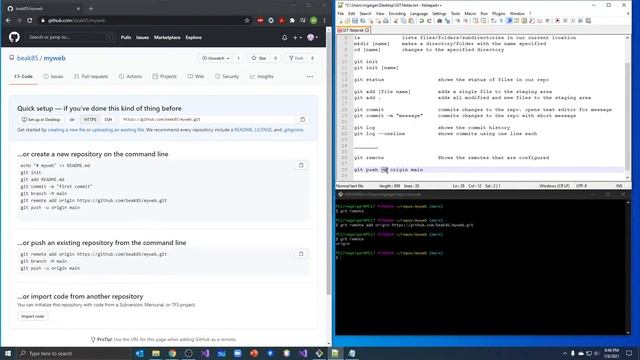Click the Windows 'Type here to search' box
The image size is (640, 360).
tap(75, 353)
